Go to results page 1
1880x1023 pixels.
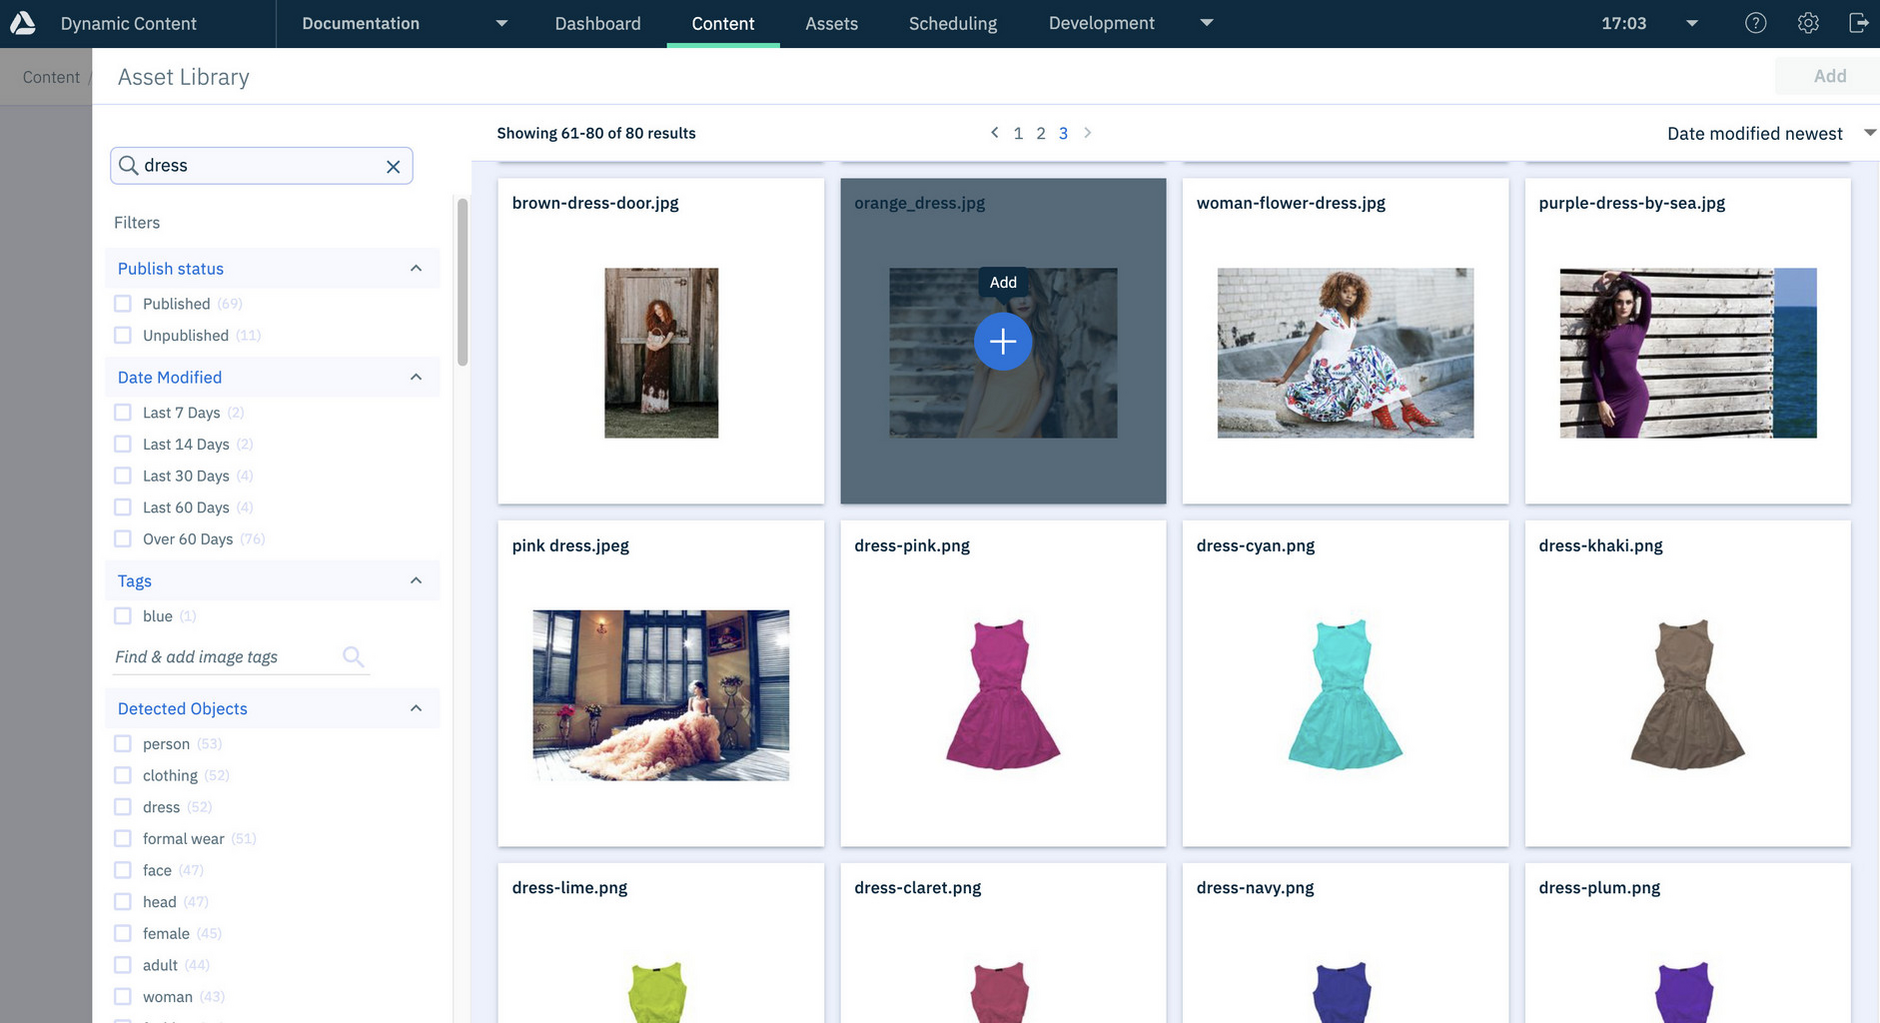pyautogui.click(x=1018, y=133)
